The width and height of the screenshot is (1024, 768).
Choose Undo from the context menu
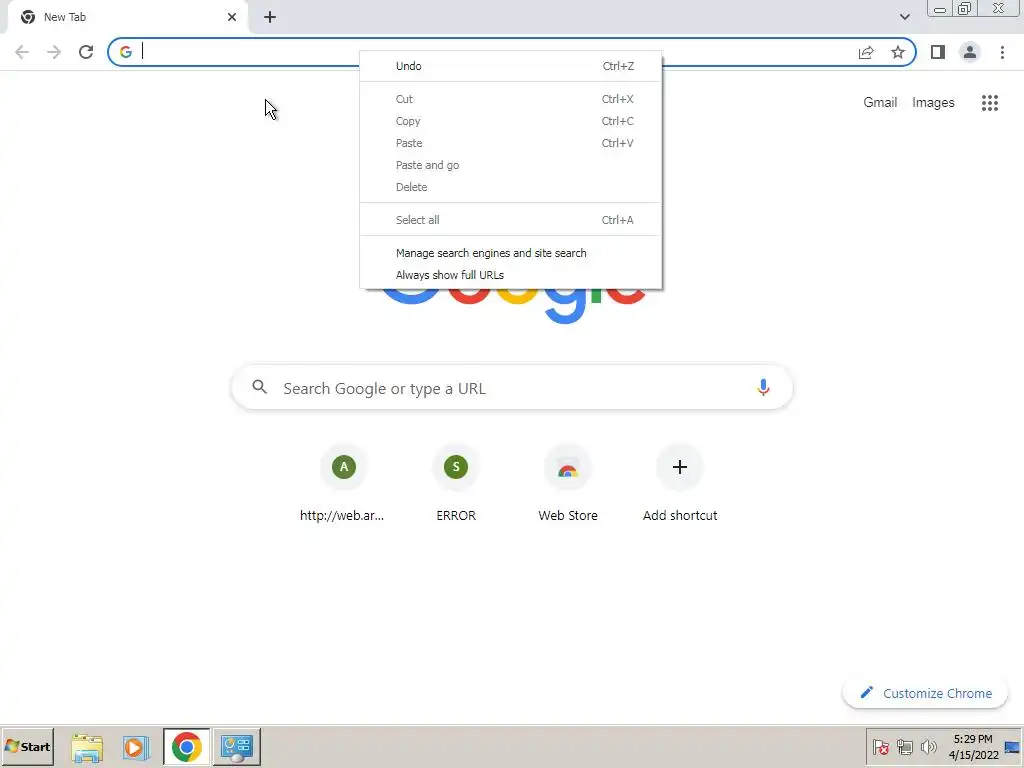(511, 66)
